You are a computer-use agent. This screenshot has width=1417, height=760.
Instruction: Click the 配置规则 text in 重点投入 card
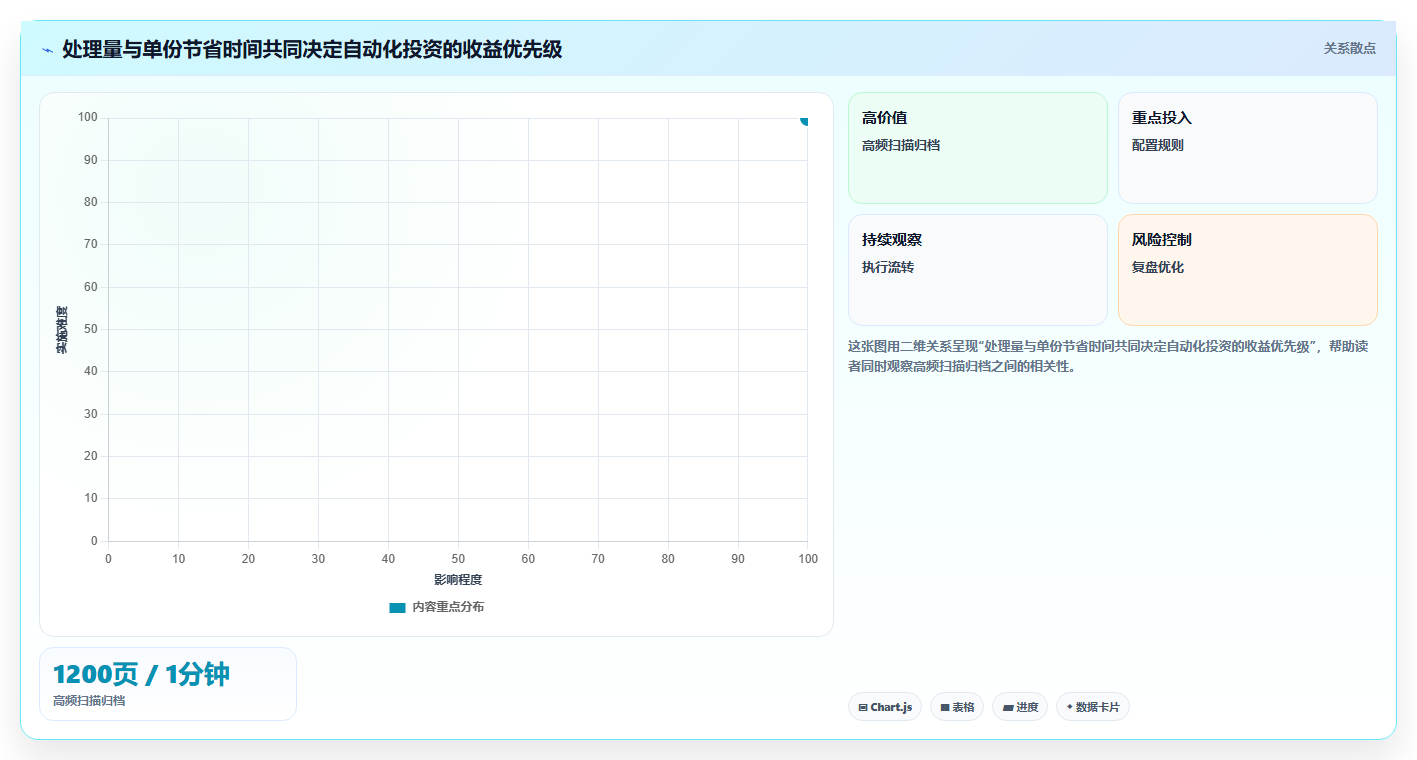1158,145
